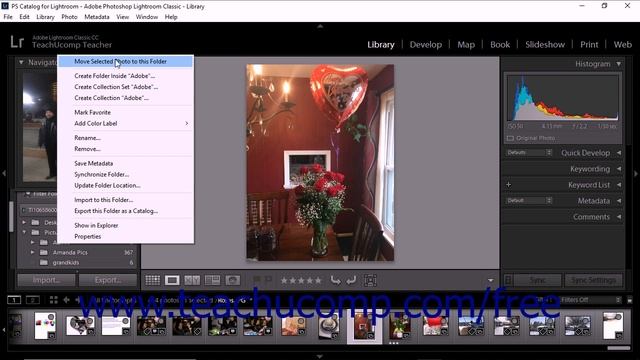Choose Create Folder Inside "Adobe"
The width and height of the screenshot is (640, 360).
pos(125,76)
